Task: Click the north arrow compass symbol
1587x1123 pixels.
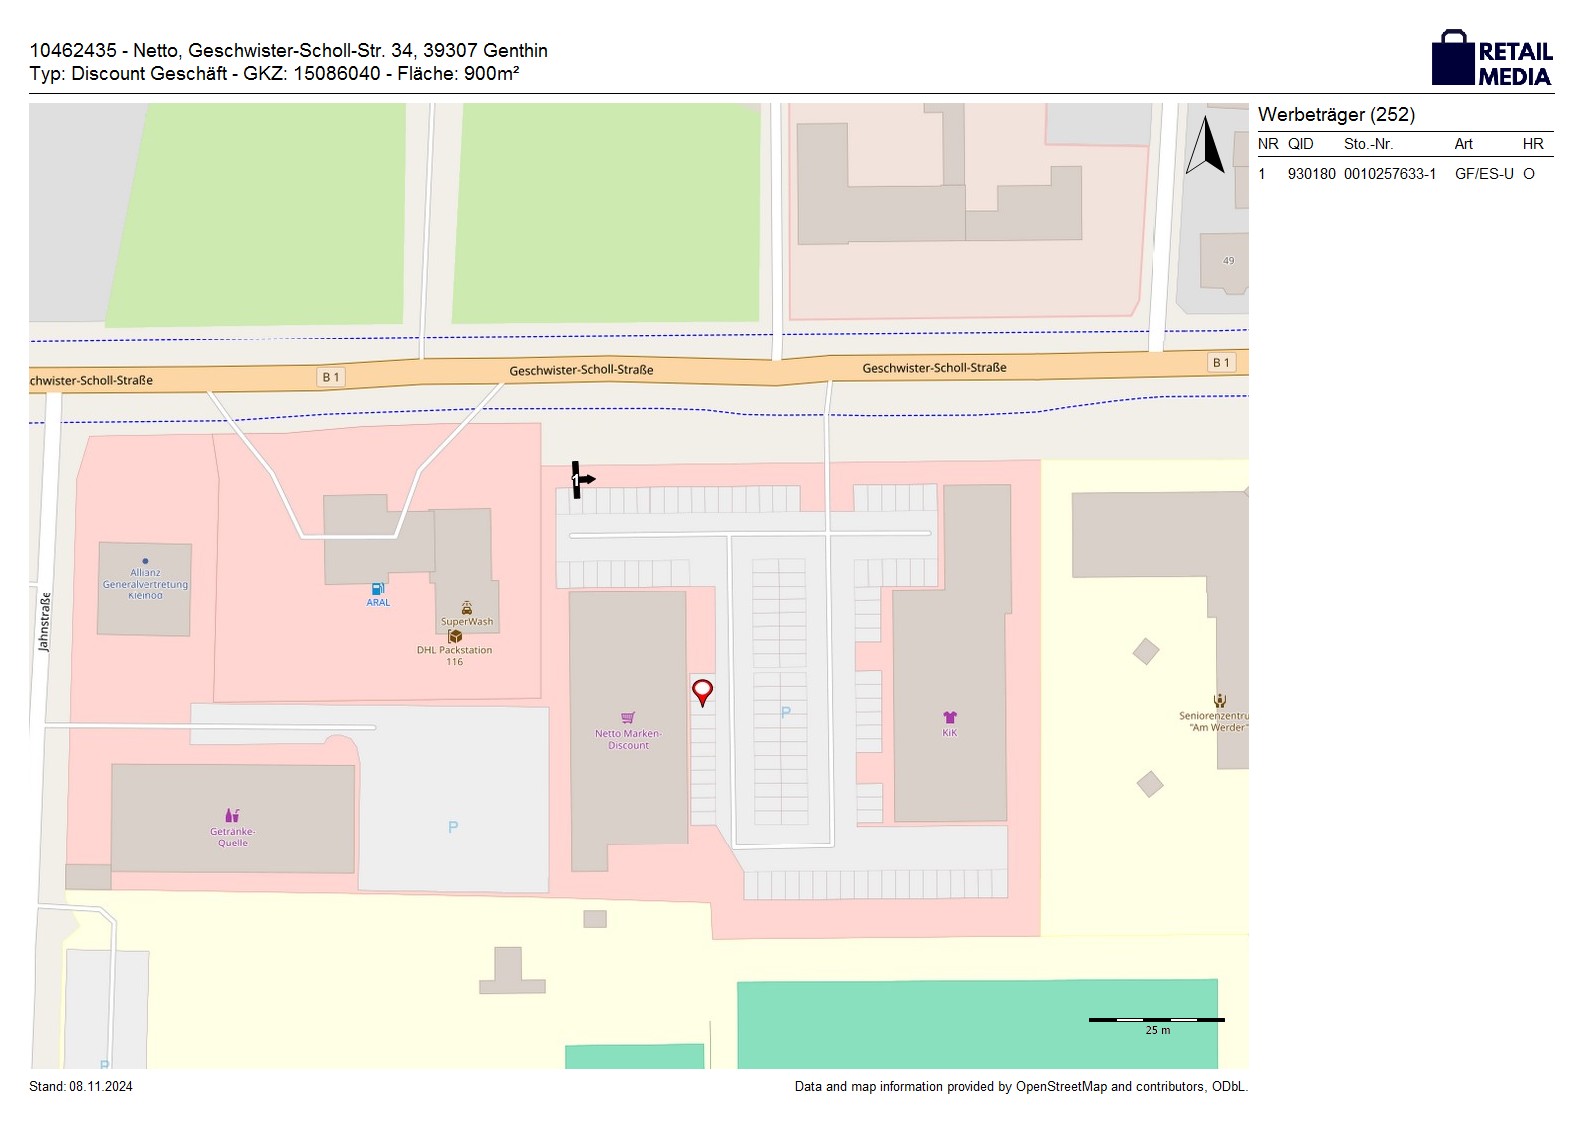Action: click(1205, 146)
